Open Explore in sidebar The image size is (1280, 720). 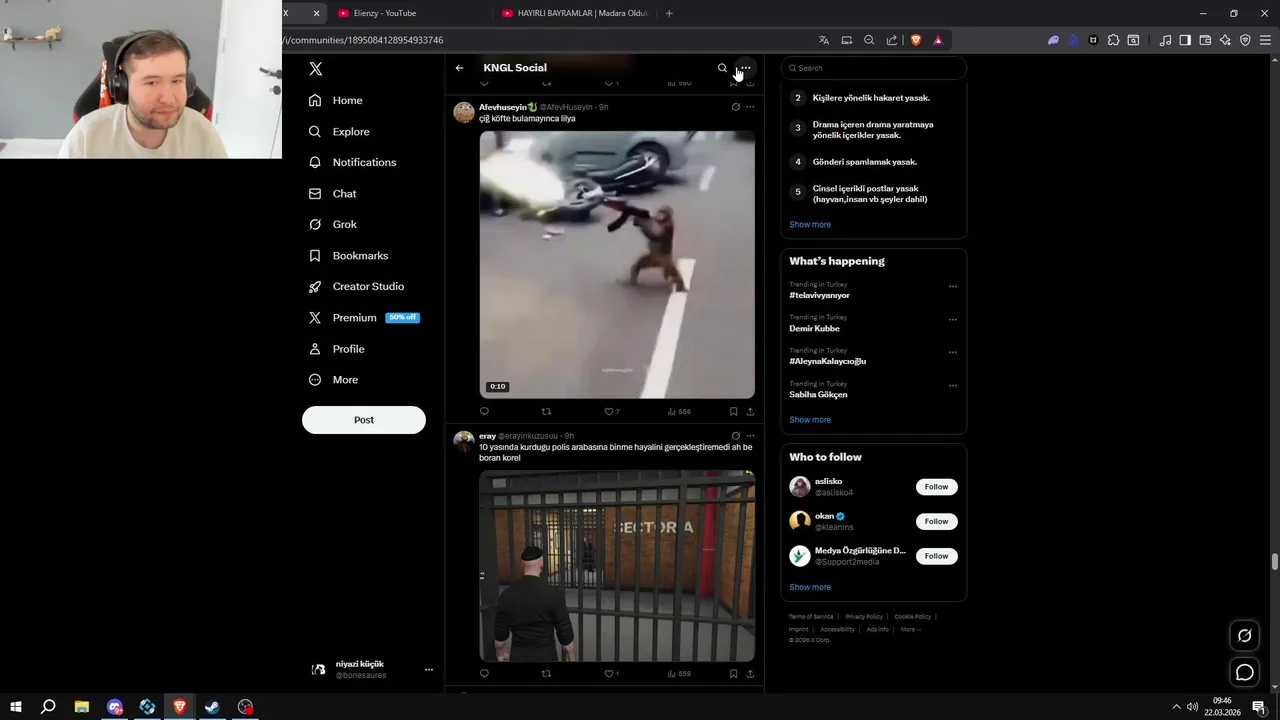pyautogui.click(x=340, y=131)
